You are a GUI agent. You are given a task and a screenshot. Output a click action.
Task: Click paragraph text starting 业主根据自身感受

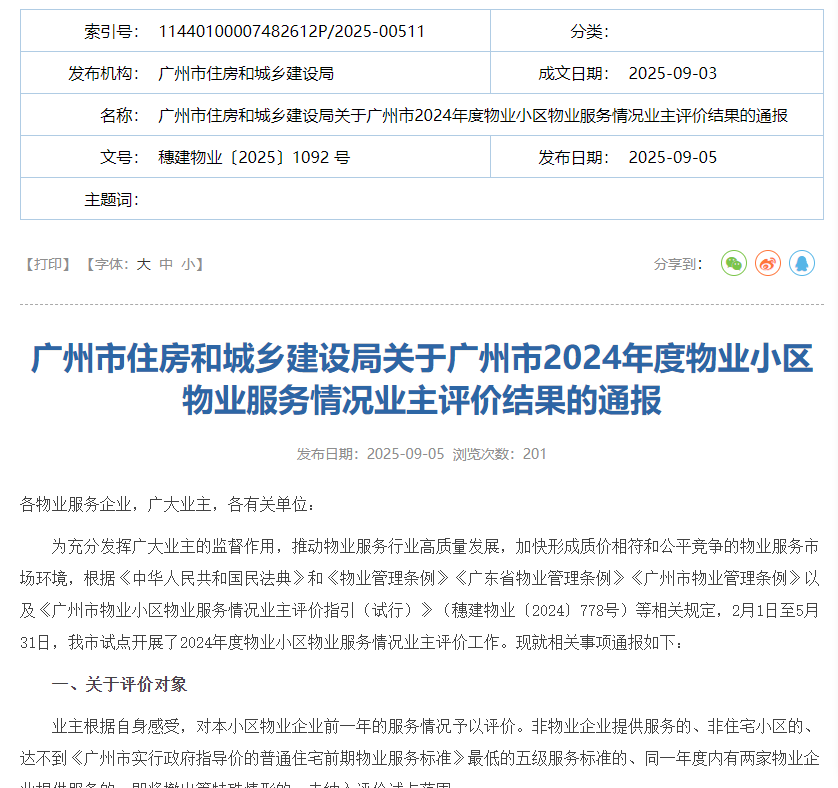(420, 754)
